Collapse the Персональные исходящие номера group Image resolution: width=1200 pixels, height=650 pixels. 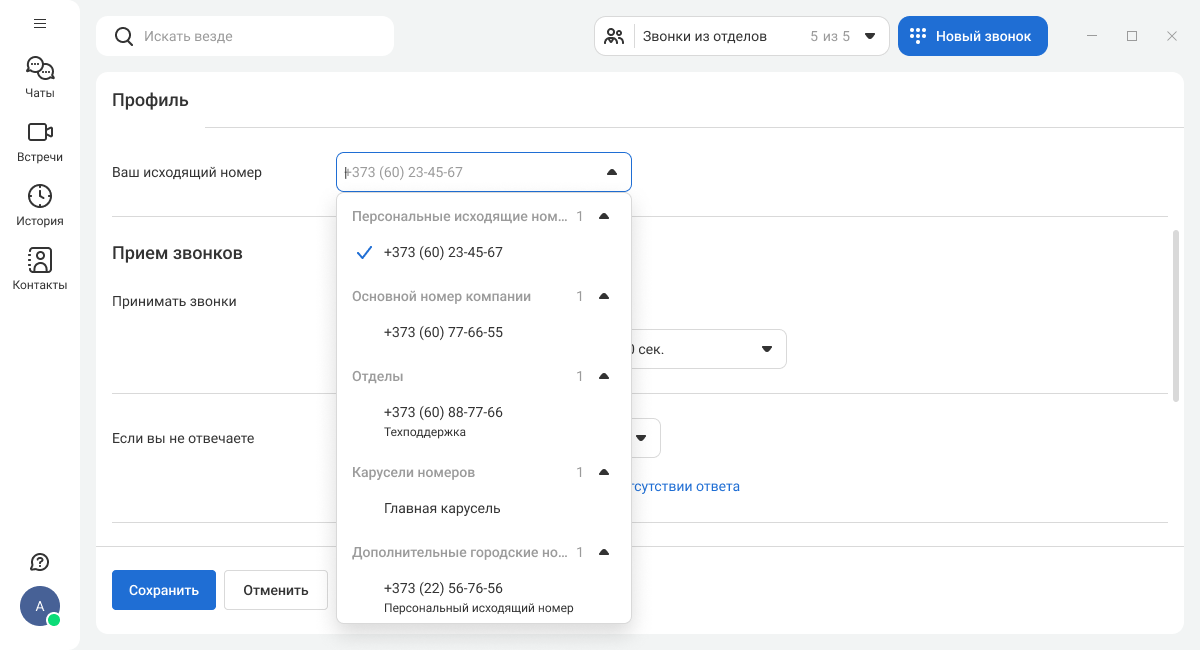tap(603, 216)
